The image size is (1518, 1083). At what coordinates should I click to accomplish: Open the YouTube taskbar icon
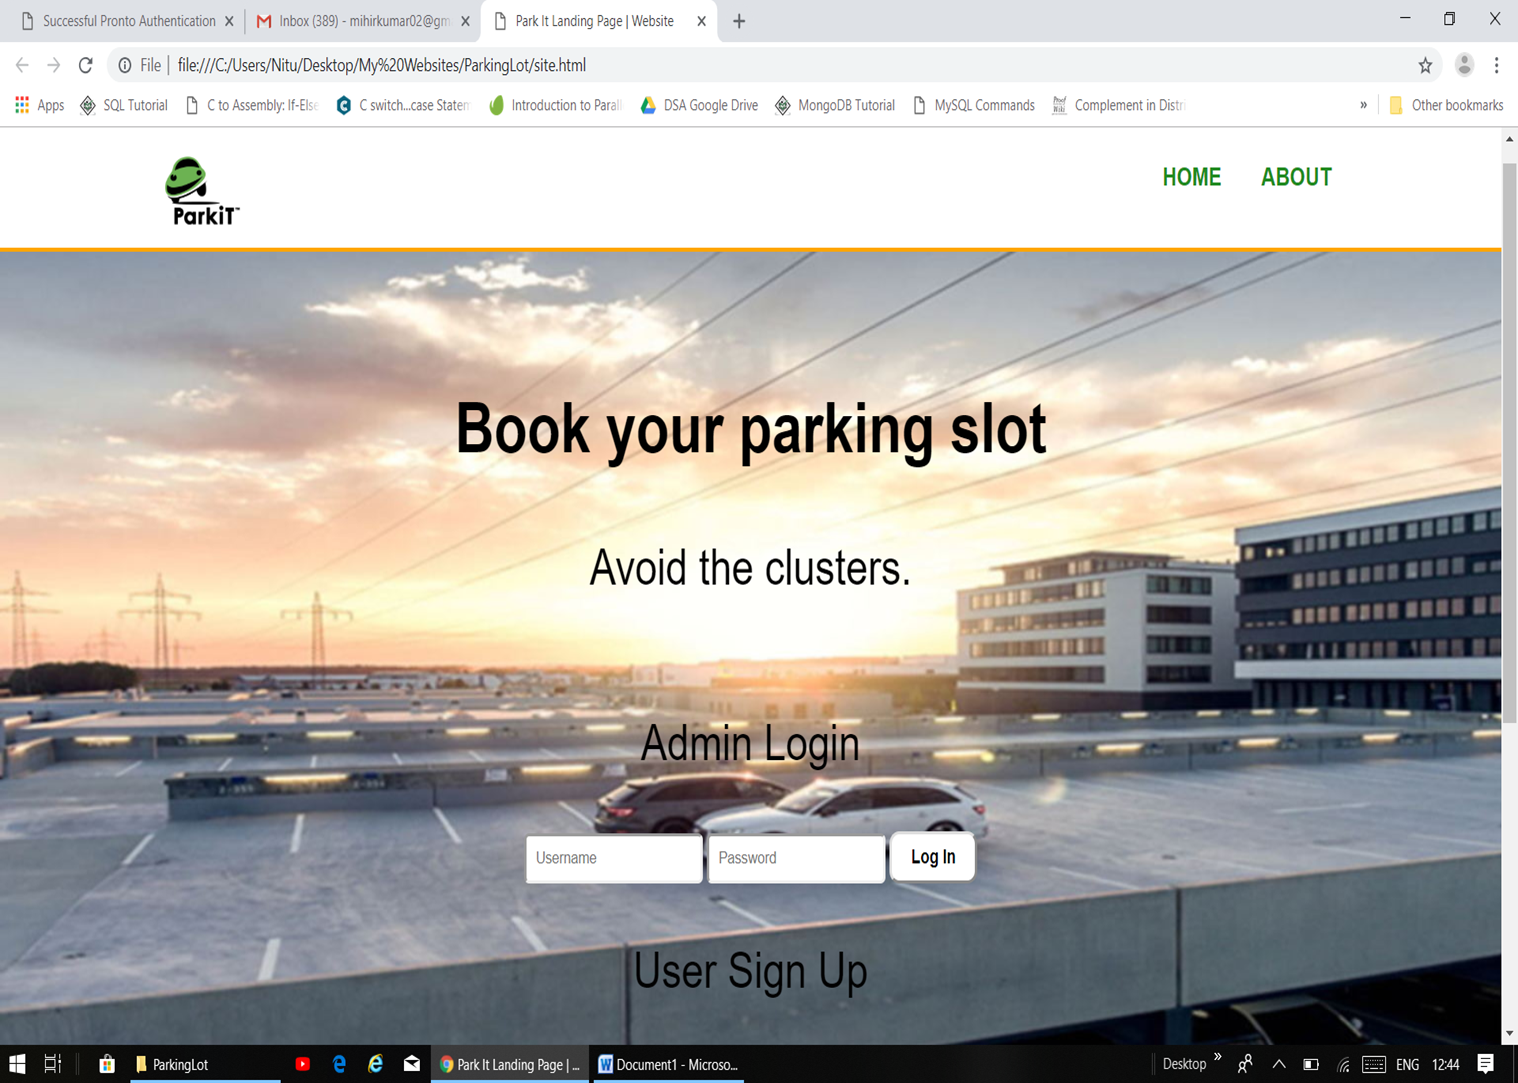(x=302, y=1064)
